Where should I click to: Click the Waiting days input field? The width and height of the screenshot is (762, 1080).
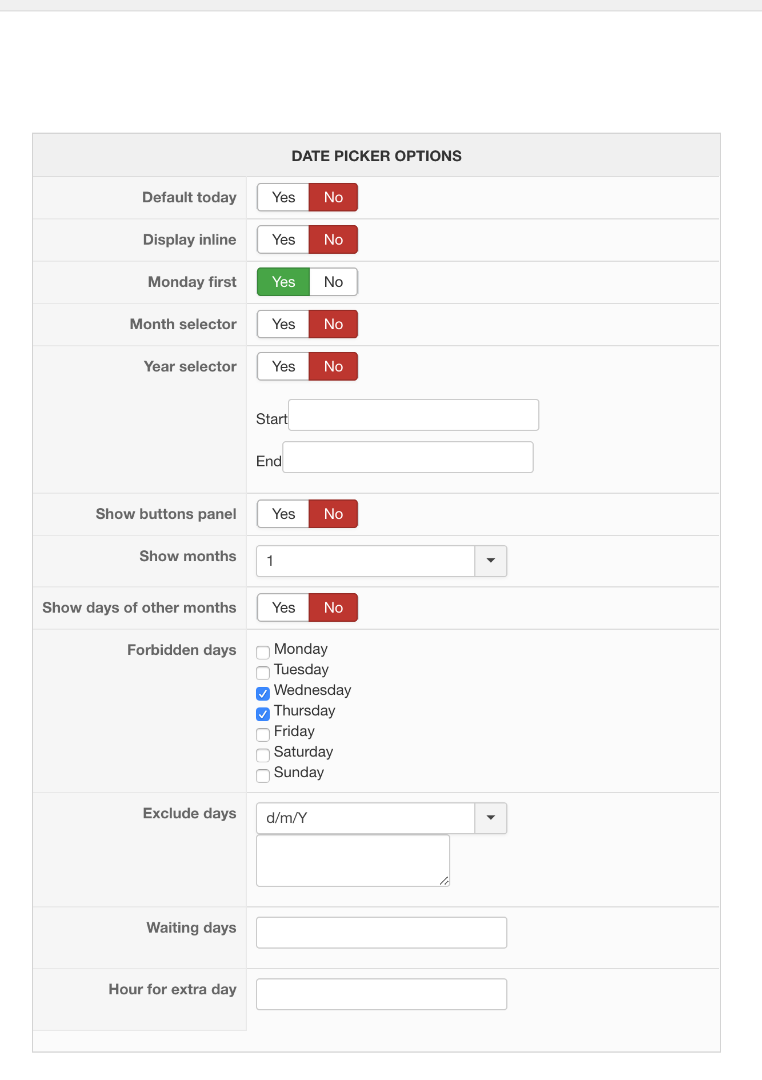point(381,933)
